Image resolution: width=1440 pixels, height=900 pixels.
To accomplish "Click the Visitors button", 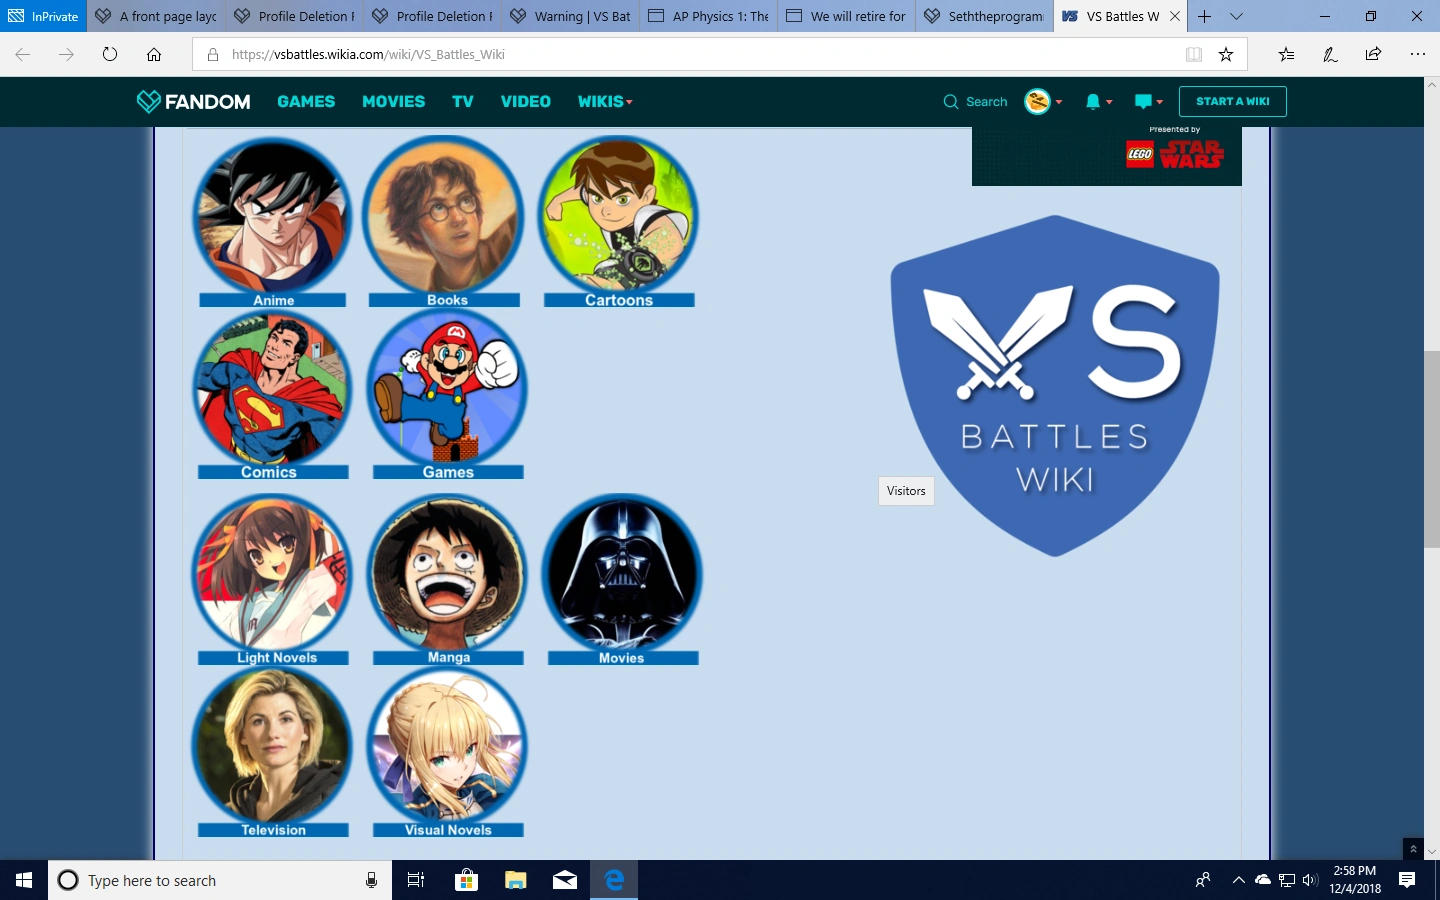I will (906, 491).
